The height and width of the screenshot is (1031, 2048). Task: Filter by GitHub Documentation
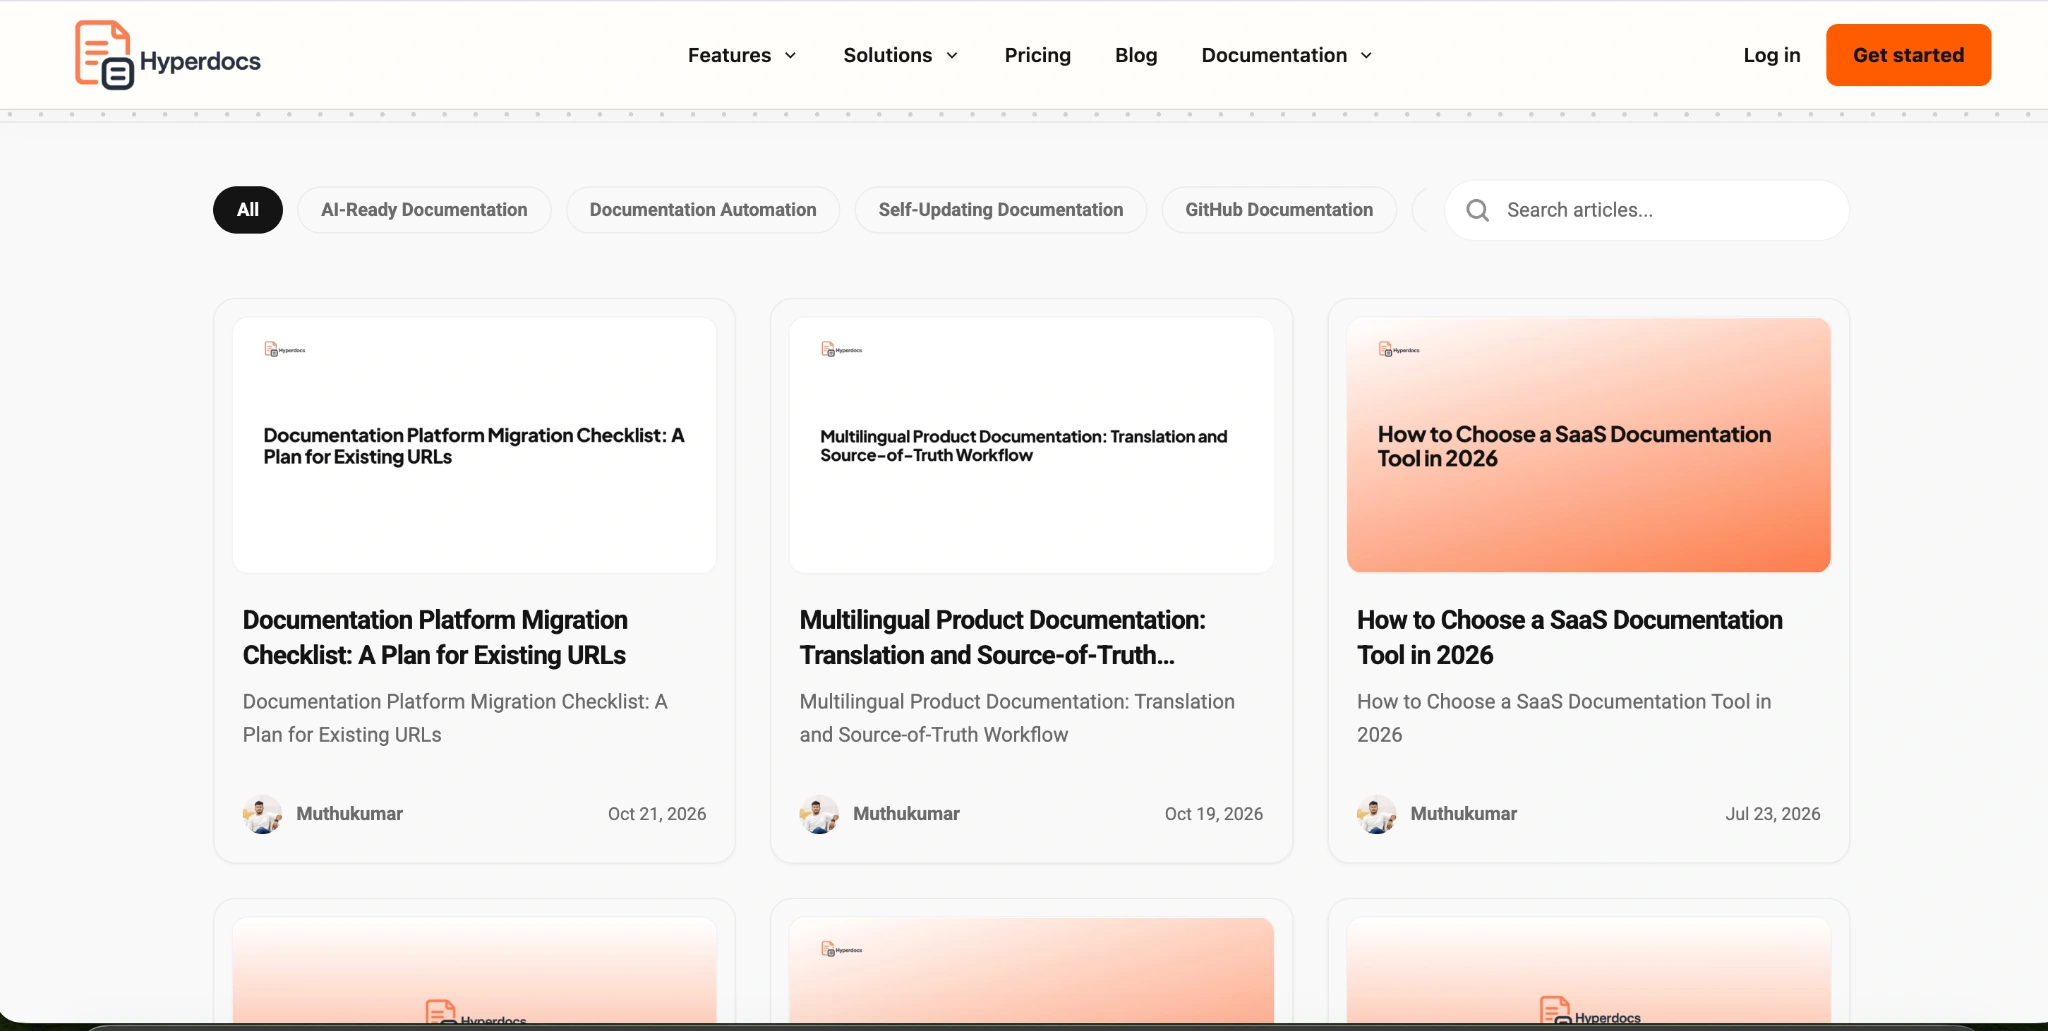point(1279,210)
